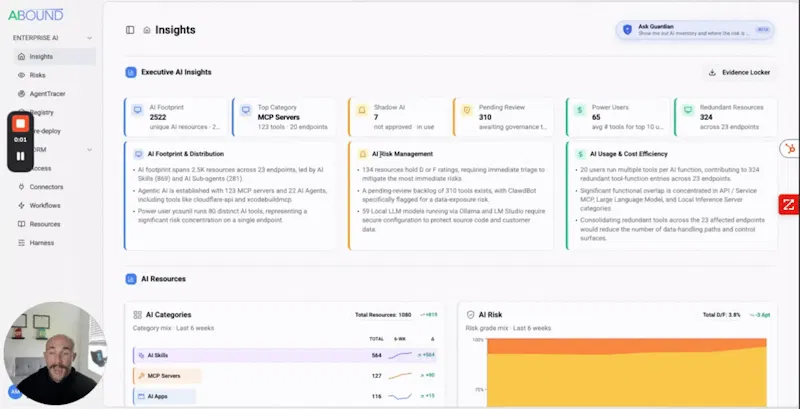Click the Shadow AI bell icon
The height and width of the screenshot is (409, 800).
coord(362,110)
